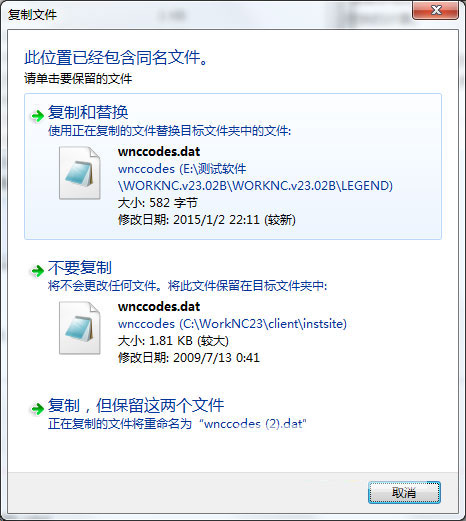Click the 复制文件 window title bar text
Screen dimensions: 466x521
coord(32,15)
